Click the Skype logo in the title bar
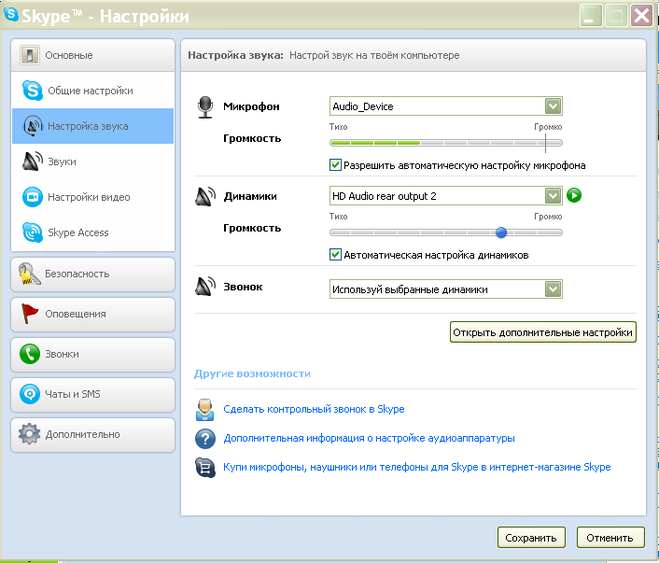659x563 pixels. pos(11,14)
